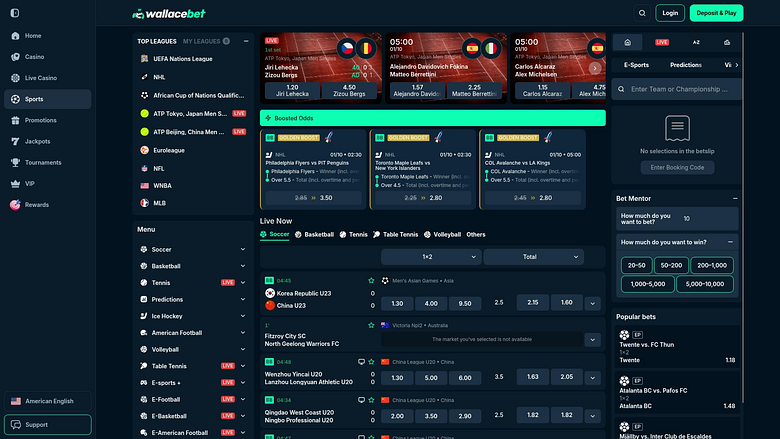Toggle draw odds 4.00 in Korea-China match
The width and height of the screenshot is (780, 439).
(x=431, y=303)
